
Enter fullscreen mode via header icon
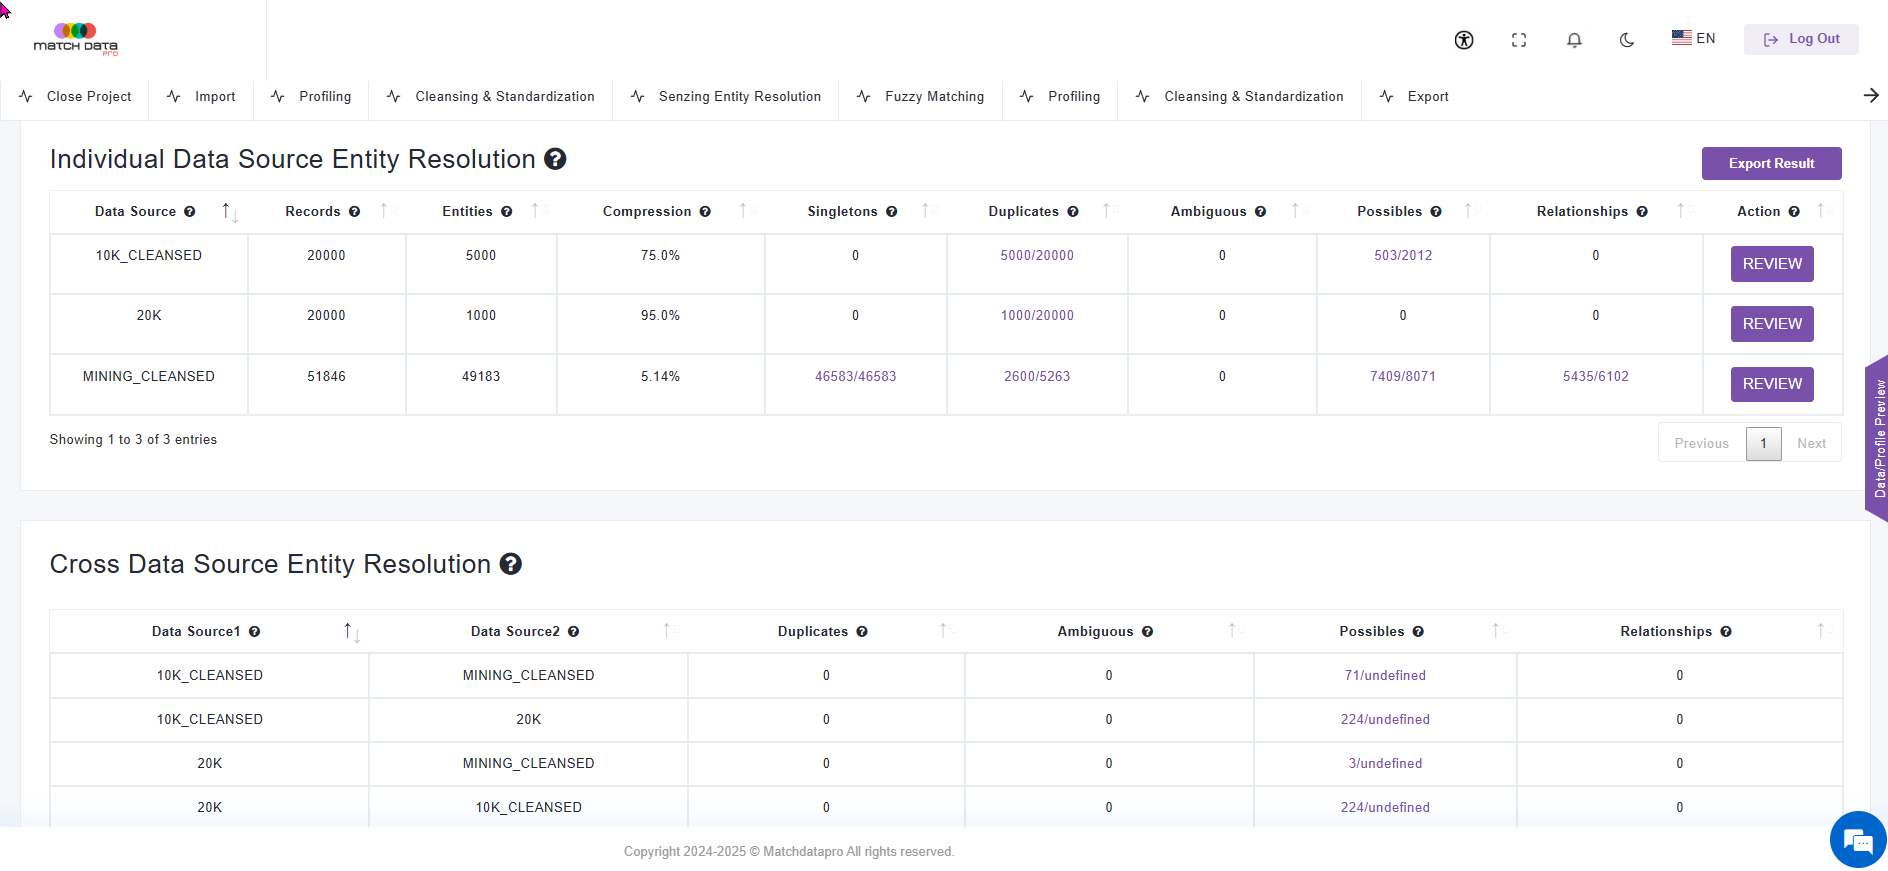1519,40
